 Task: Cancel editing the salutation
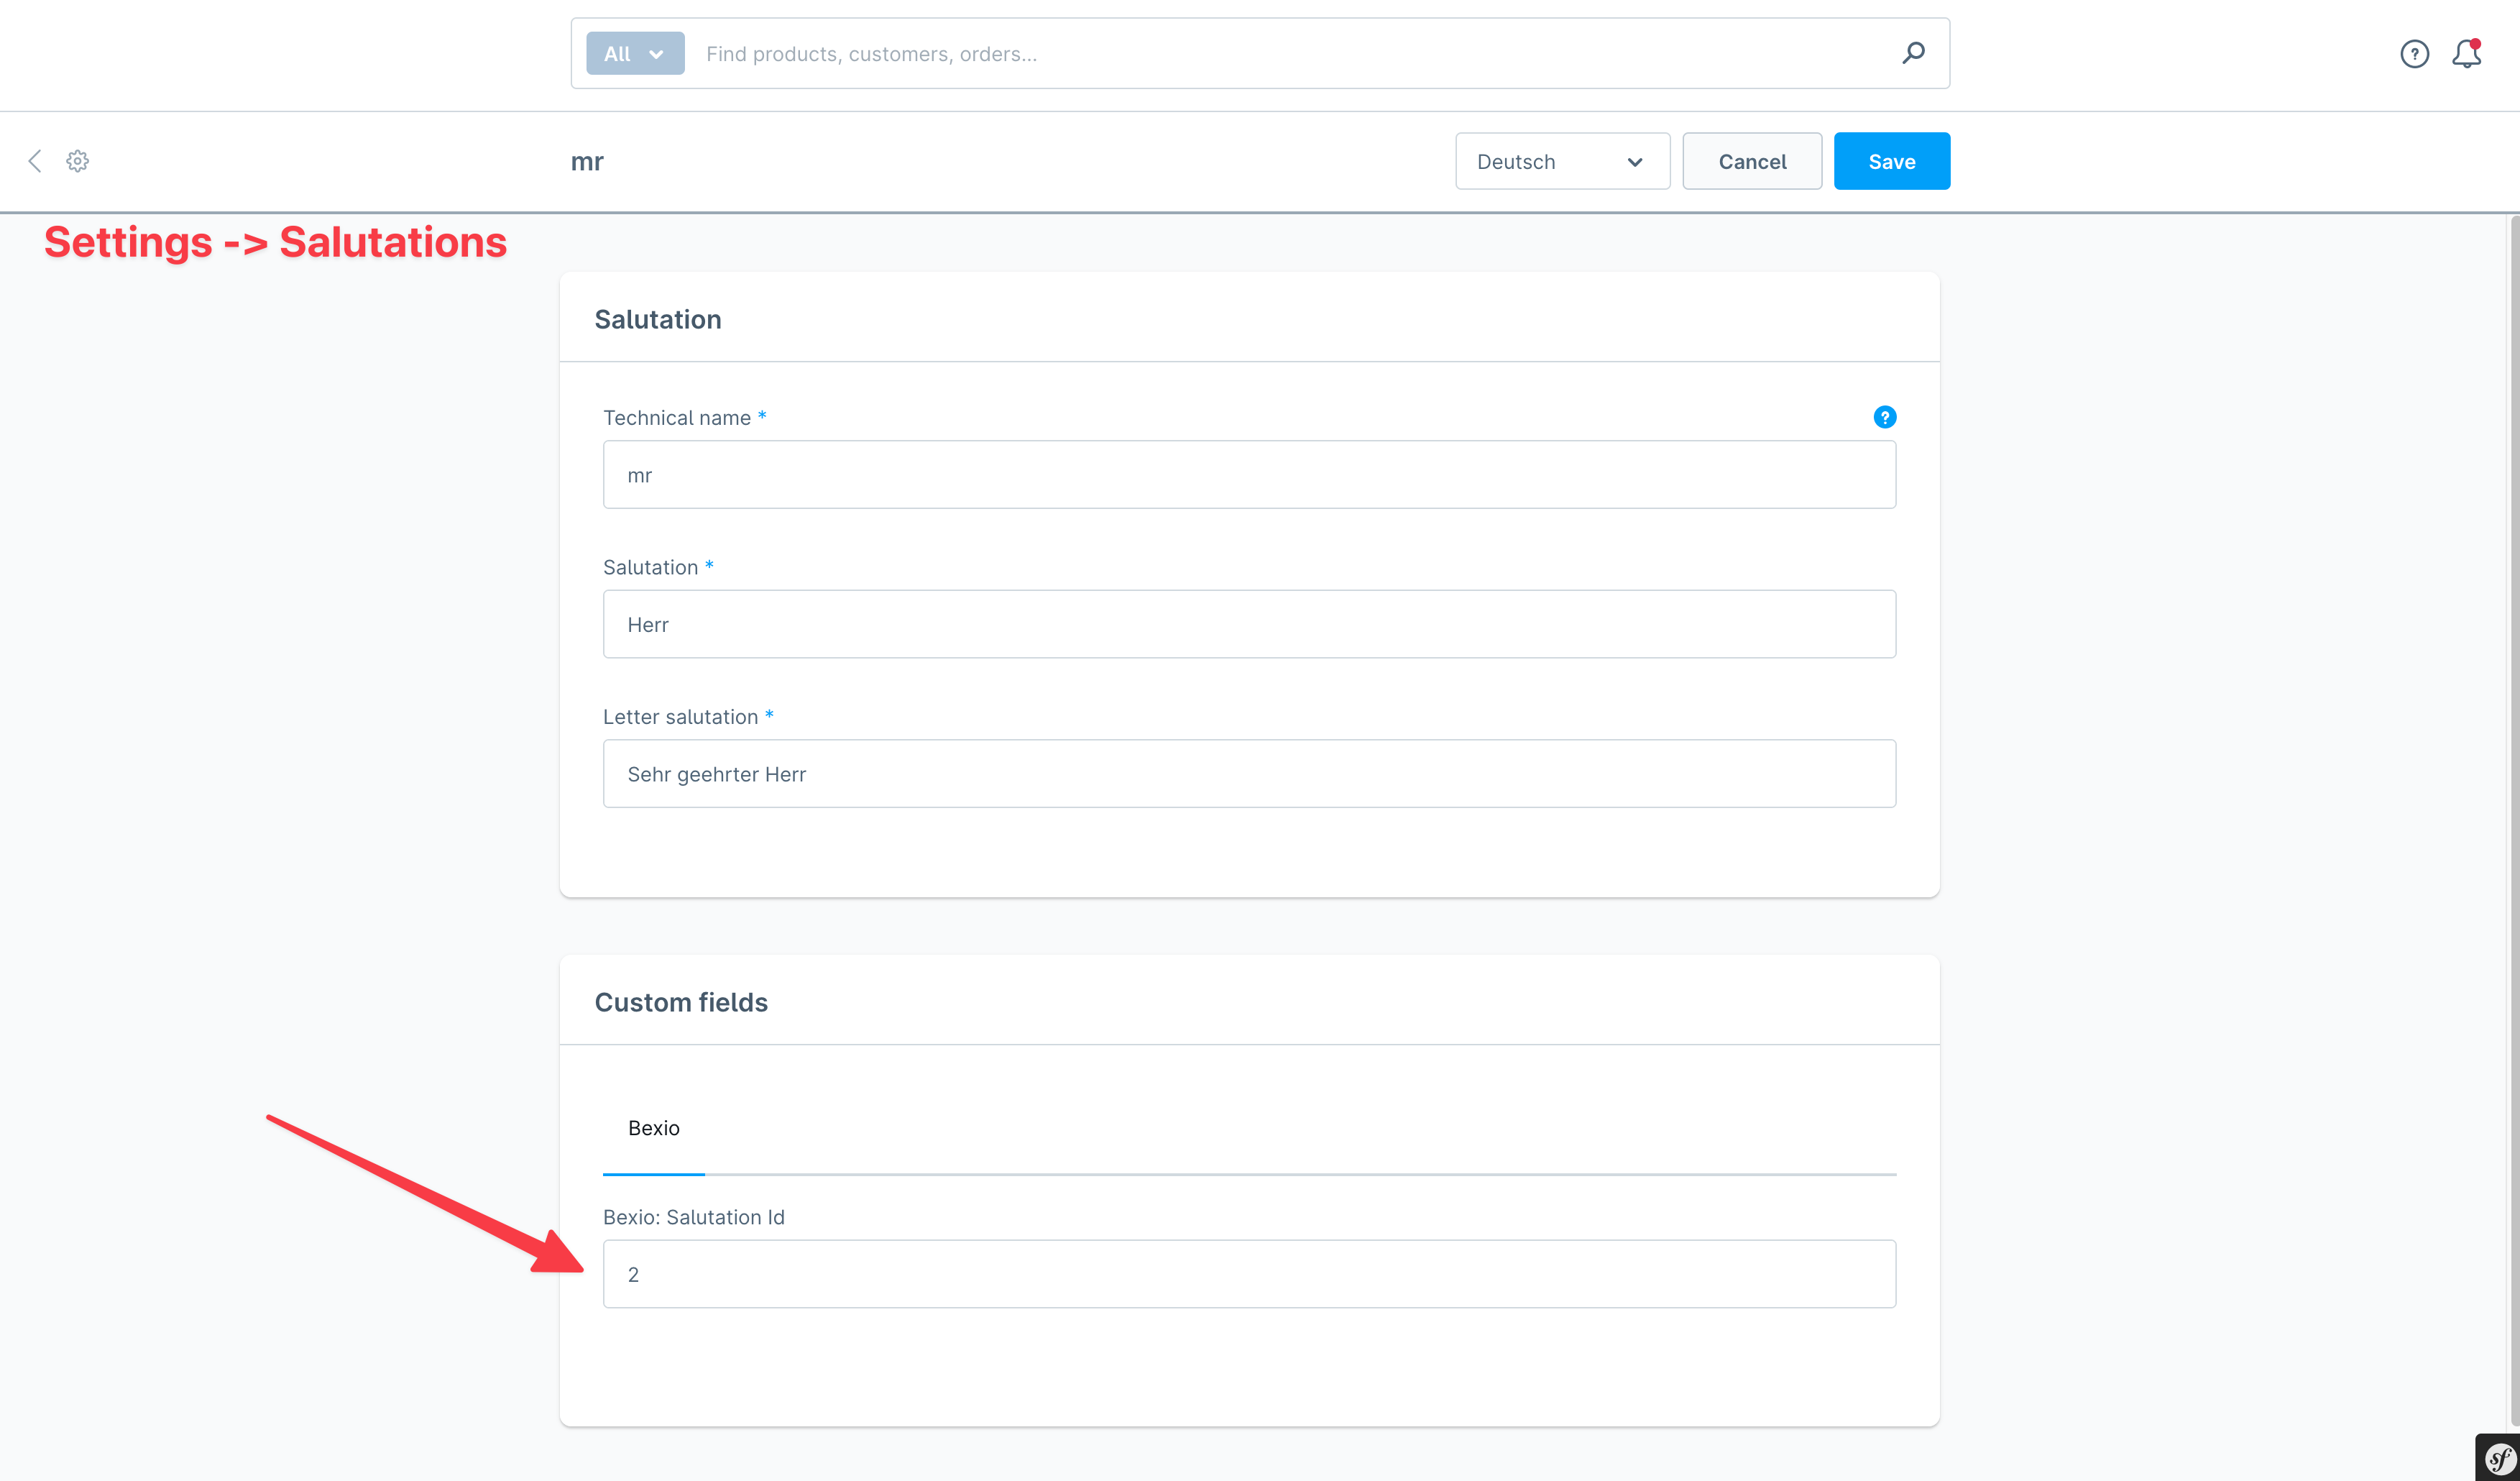click(1751, 160)
